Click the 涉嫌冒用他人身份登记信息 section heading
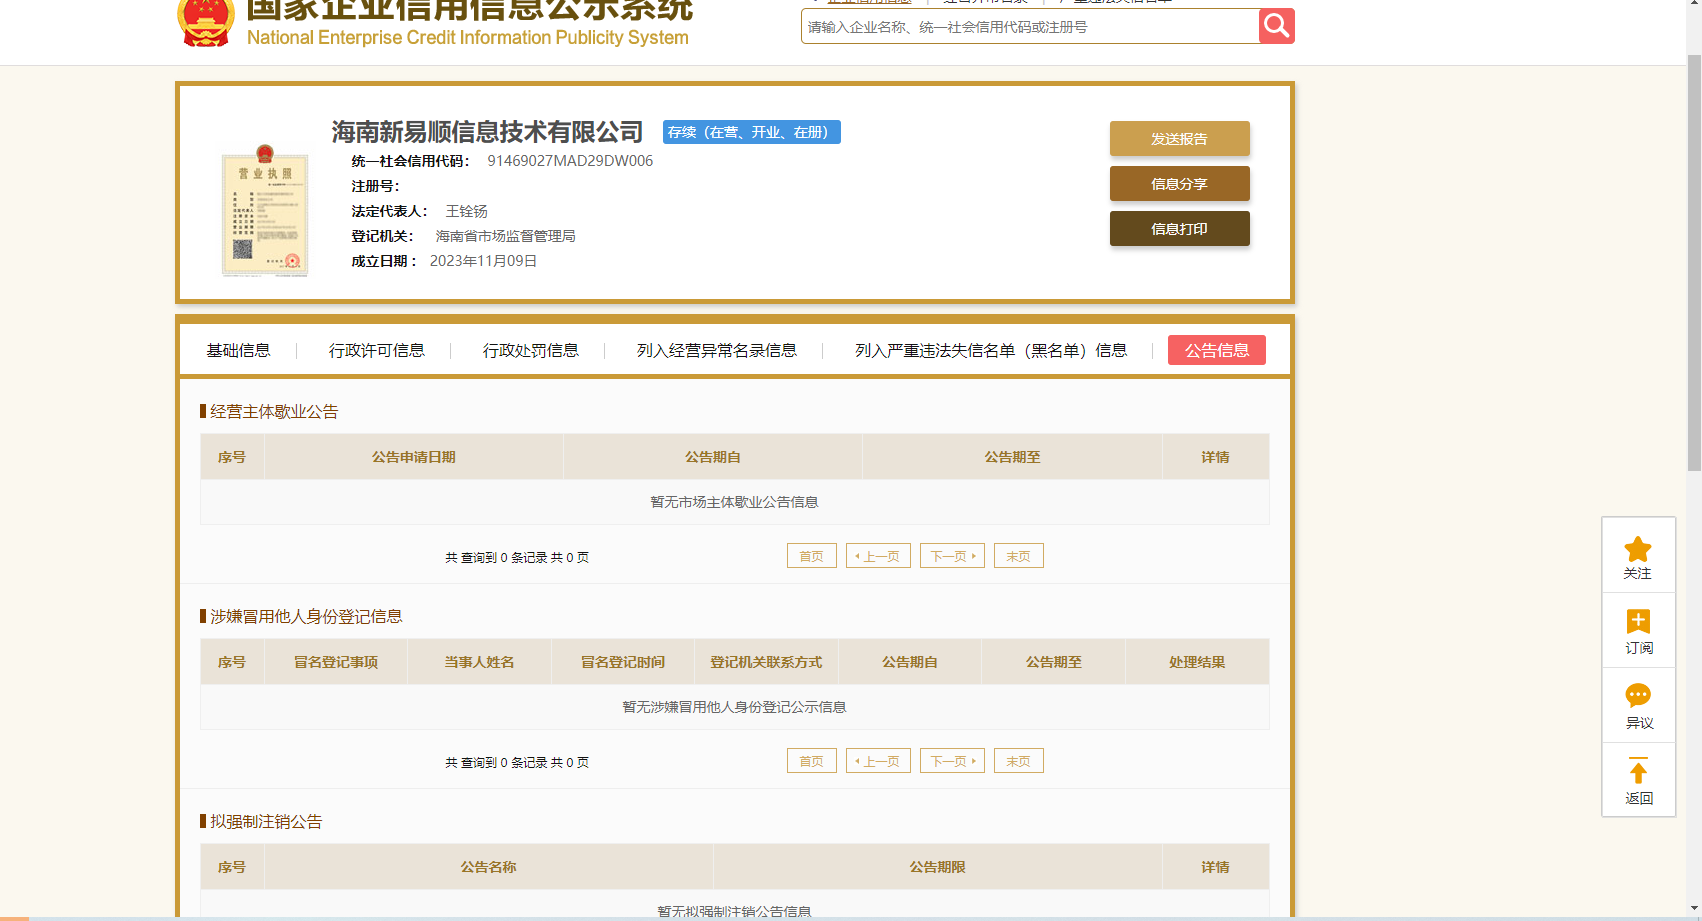The height and width of the screenshot is (921, 1702). 306,617
